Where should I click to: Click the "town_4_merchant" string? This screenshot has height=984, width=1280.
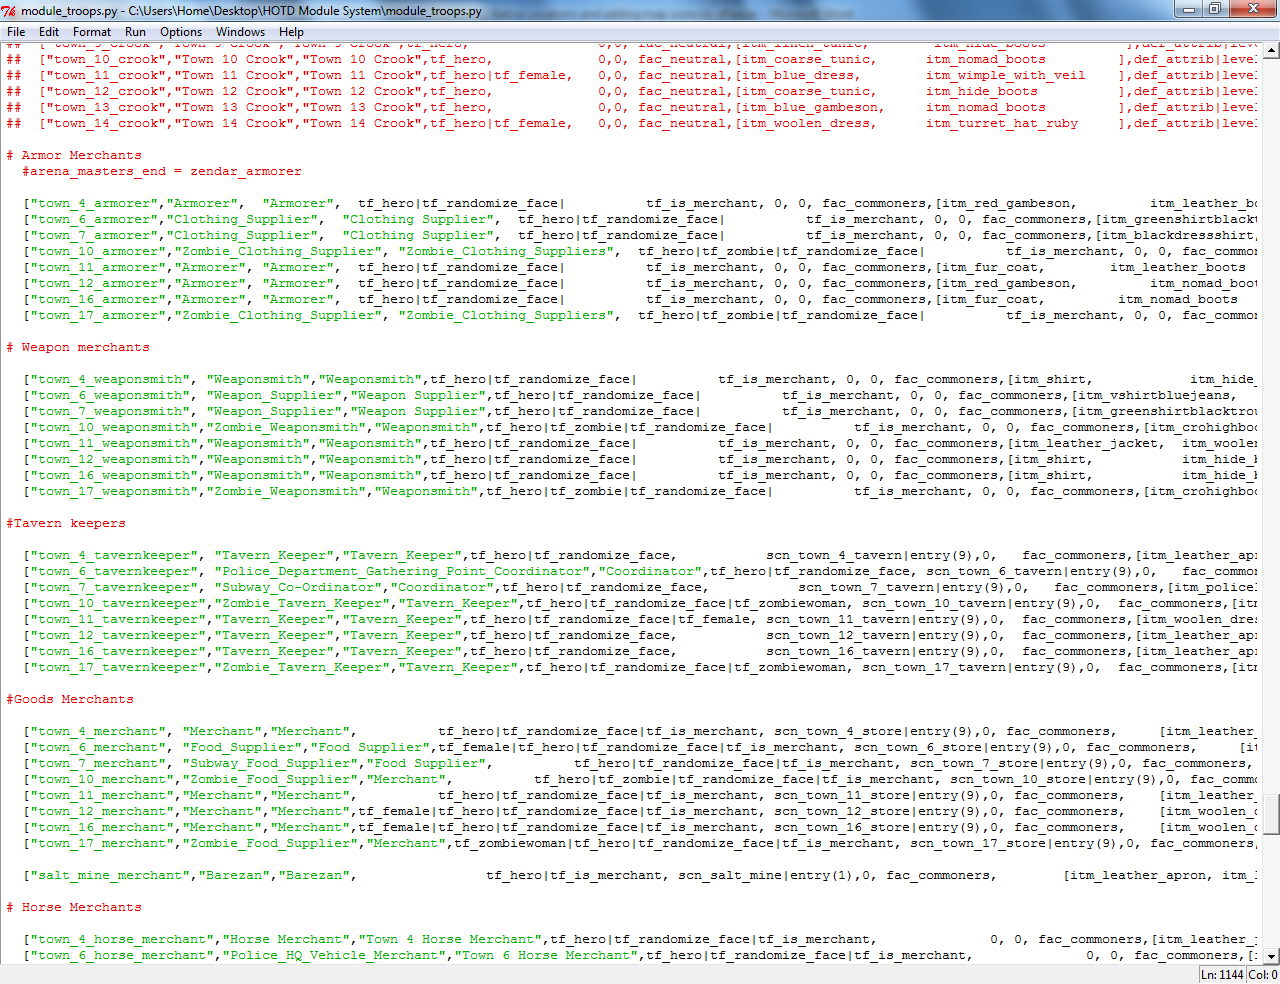coord(98,731)
